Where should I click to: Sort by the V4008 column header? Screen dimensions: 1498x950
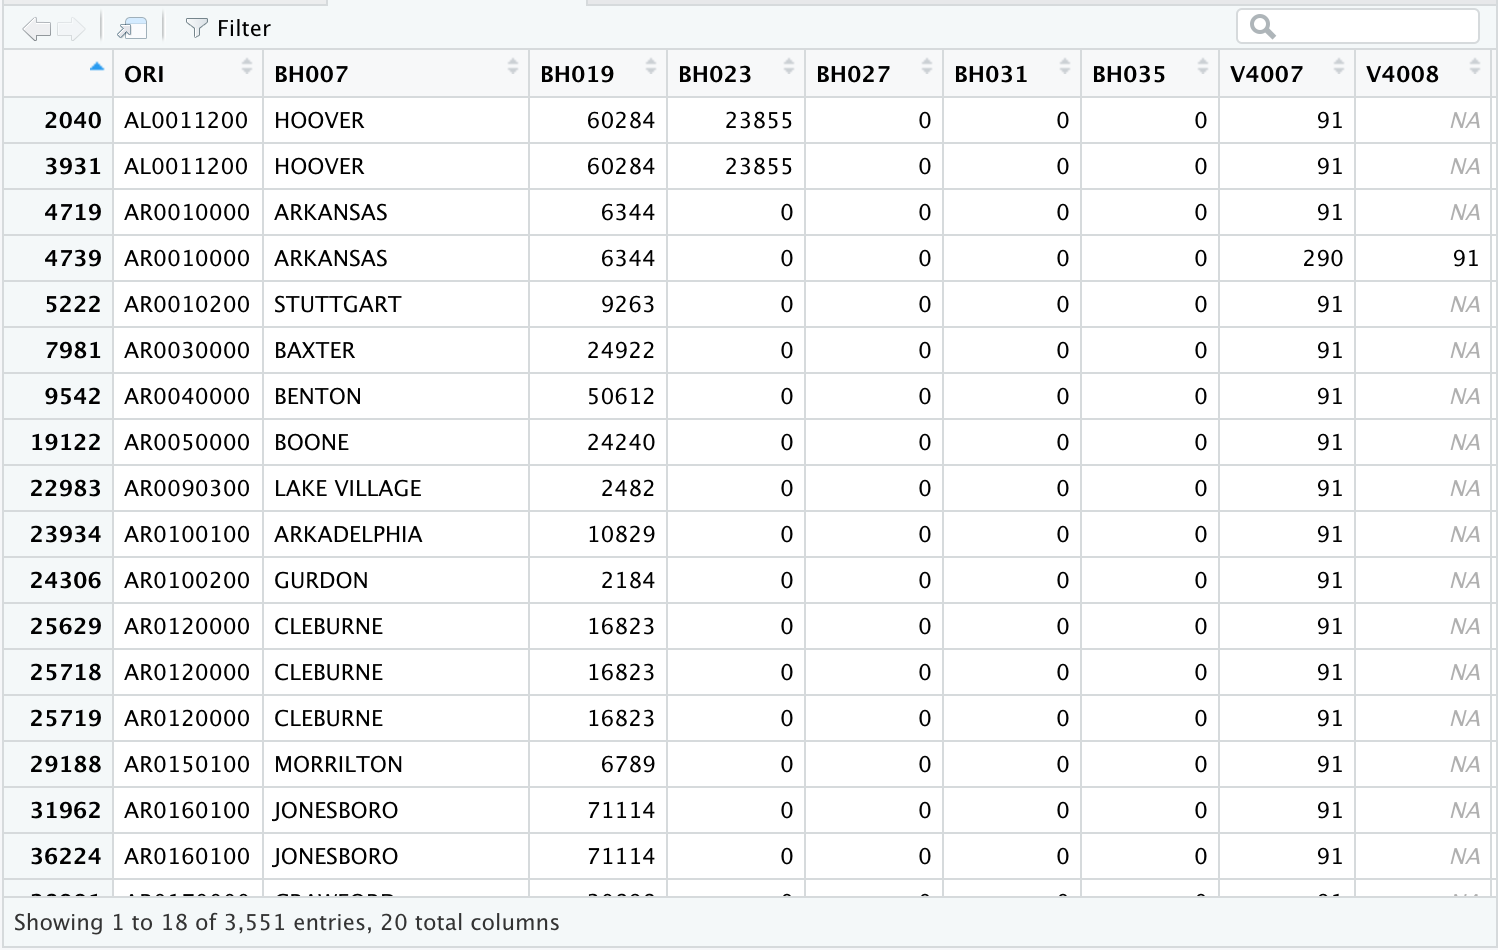[x=1422, y=74]
